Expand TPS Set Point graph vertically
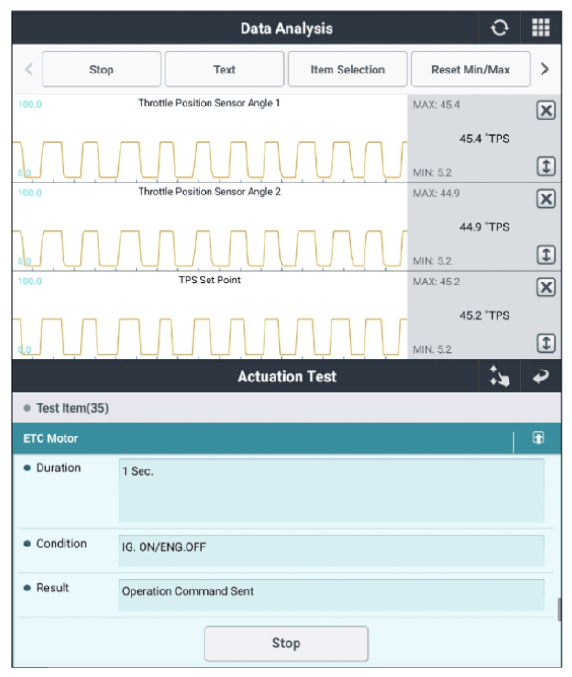 (x=546, y=343)
